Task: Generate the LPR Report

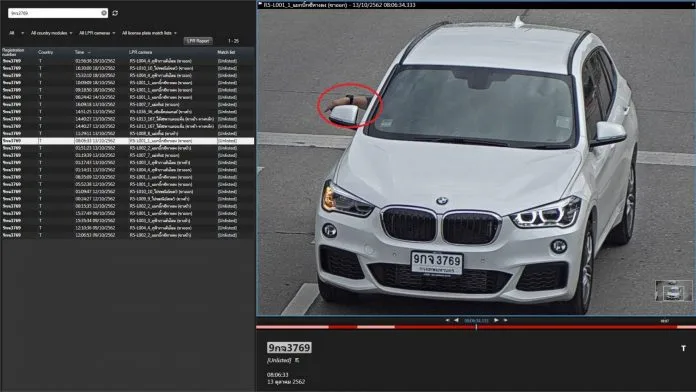Action: (198, 41)
